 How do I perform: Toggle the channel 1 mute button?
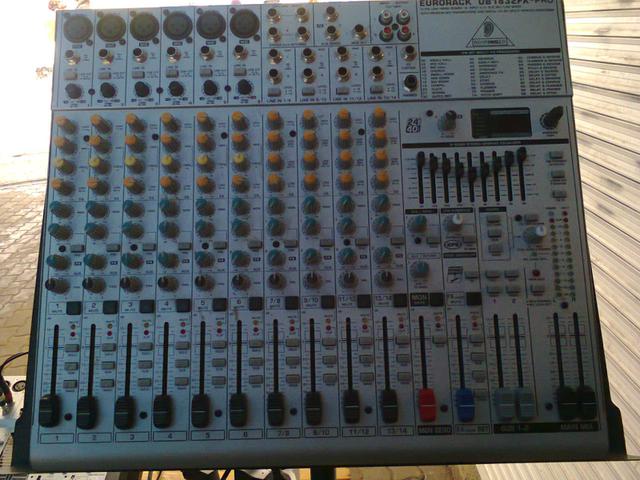pos(75,307)
